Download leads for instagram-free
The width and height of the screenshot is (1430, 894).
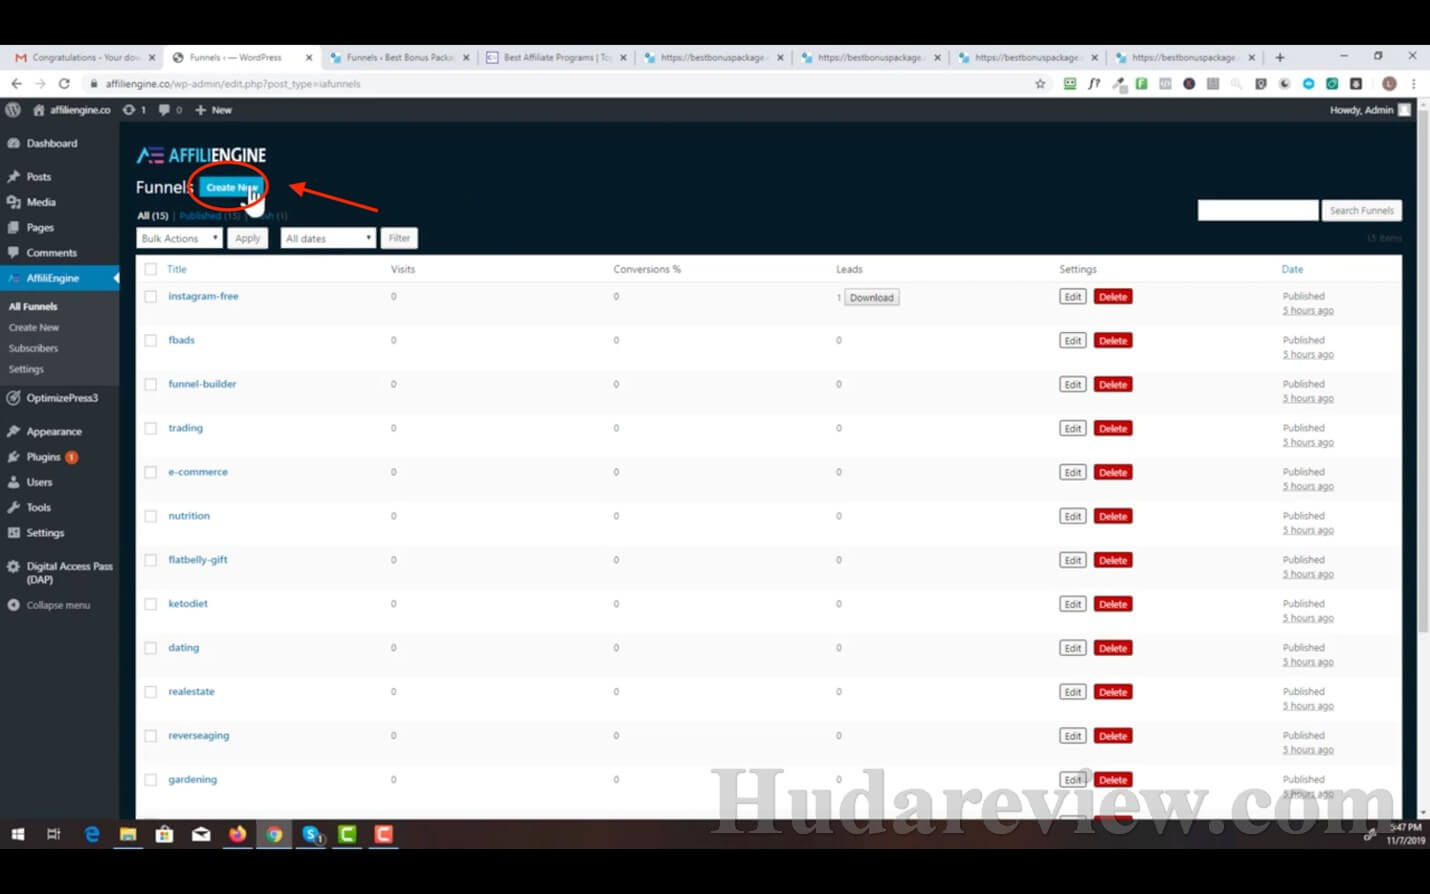(871, 298)
